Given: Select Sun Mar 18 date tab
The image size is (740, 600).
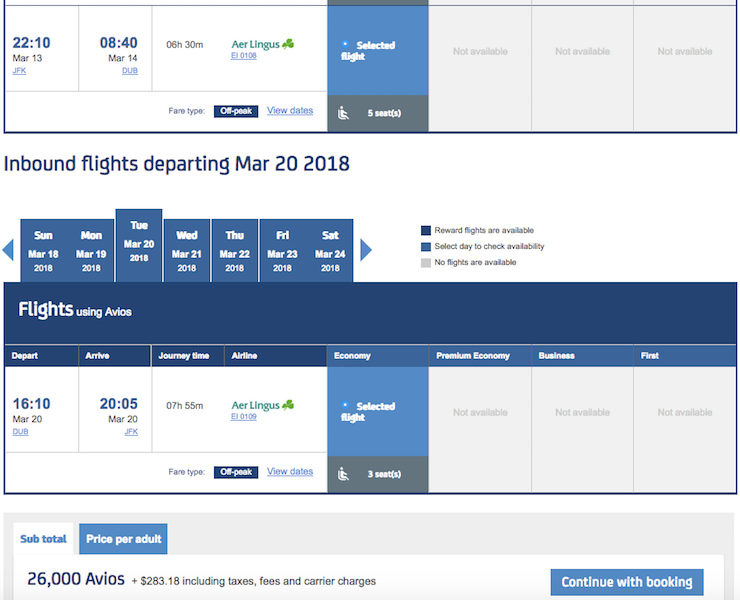Looking at the screenshot, I should 43,250.
